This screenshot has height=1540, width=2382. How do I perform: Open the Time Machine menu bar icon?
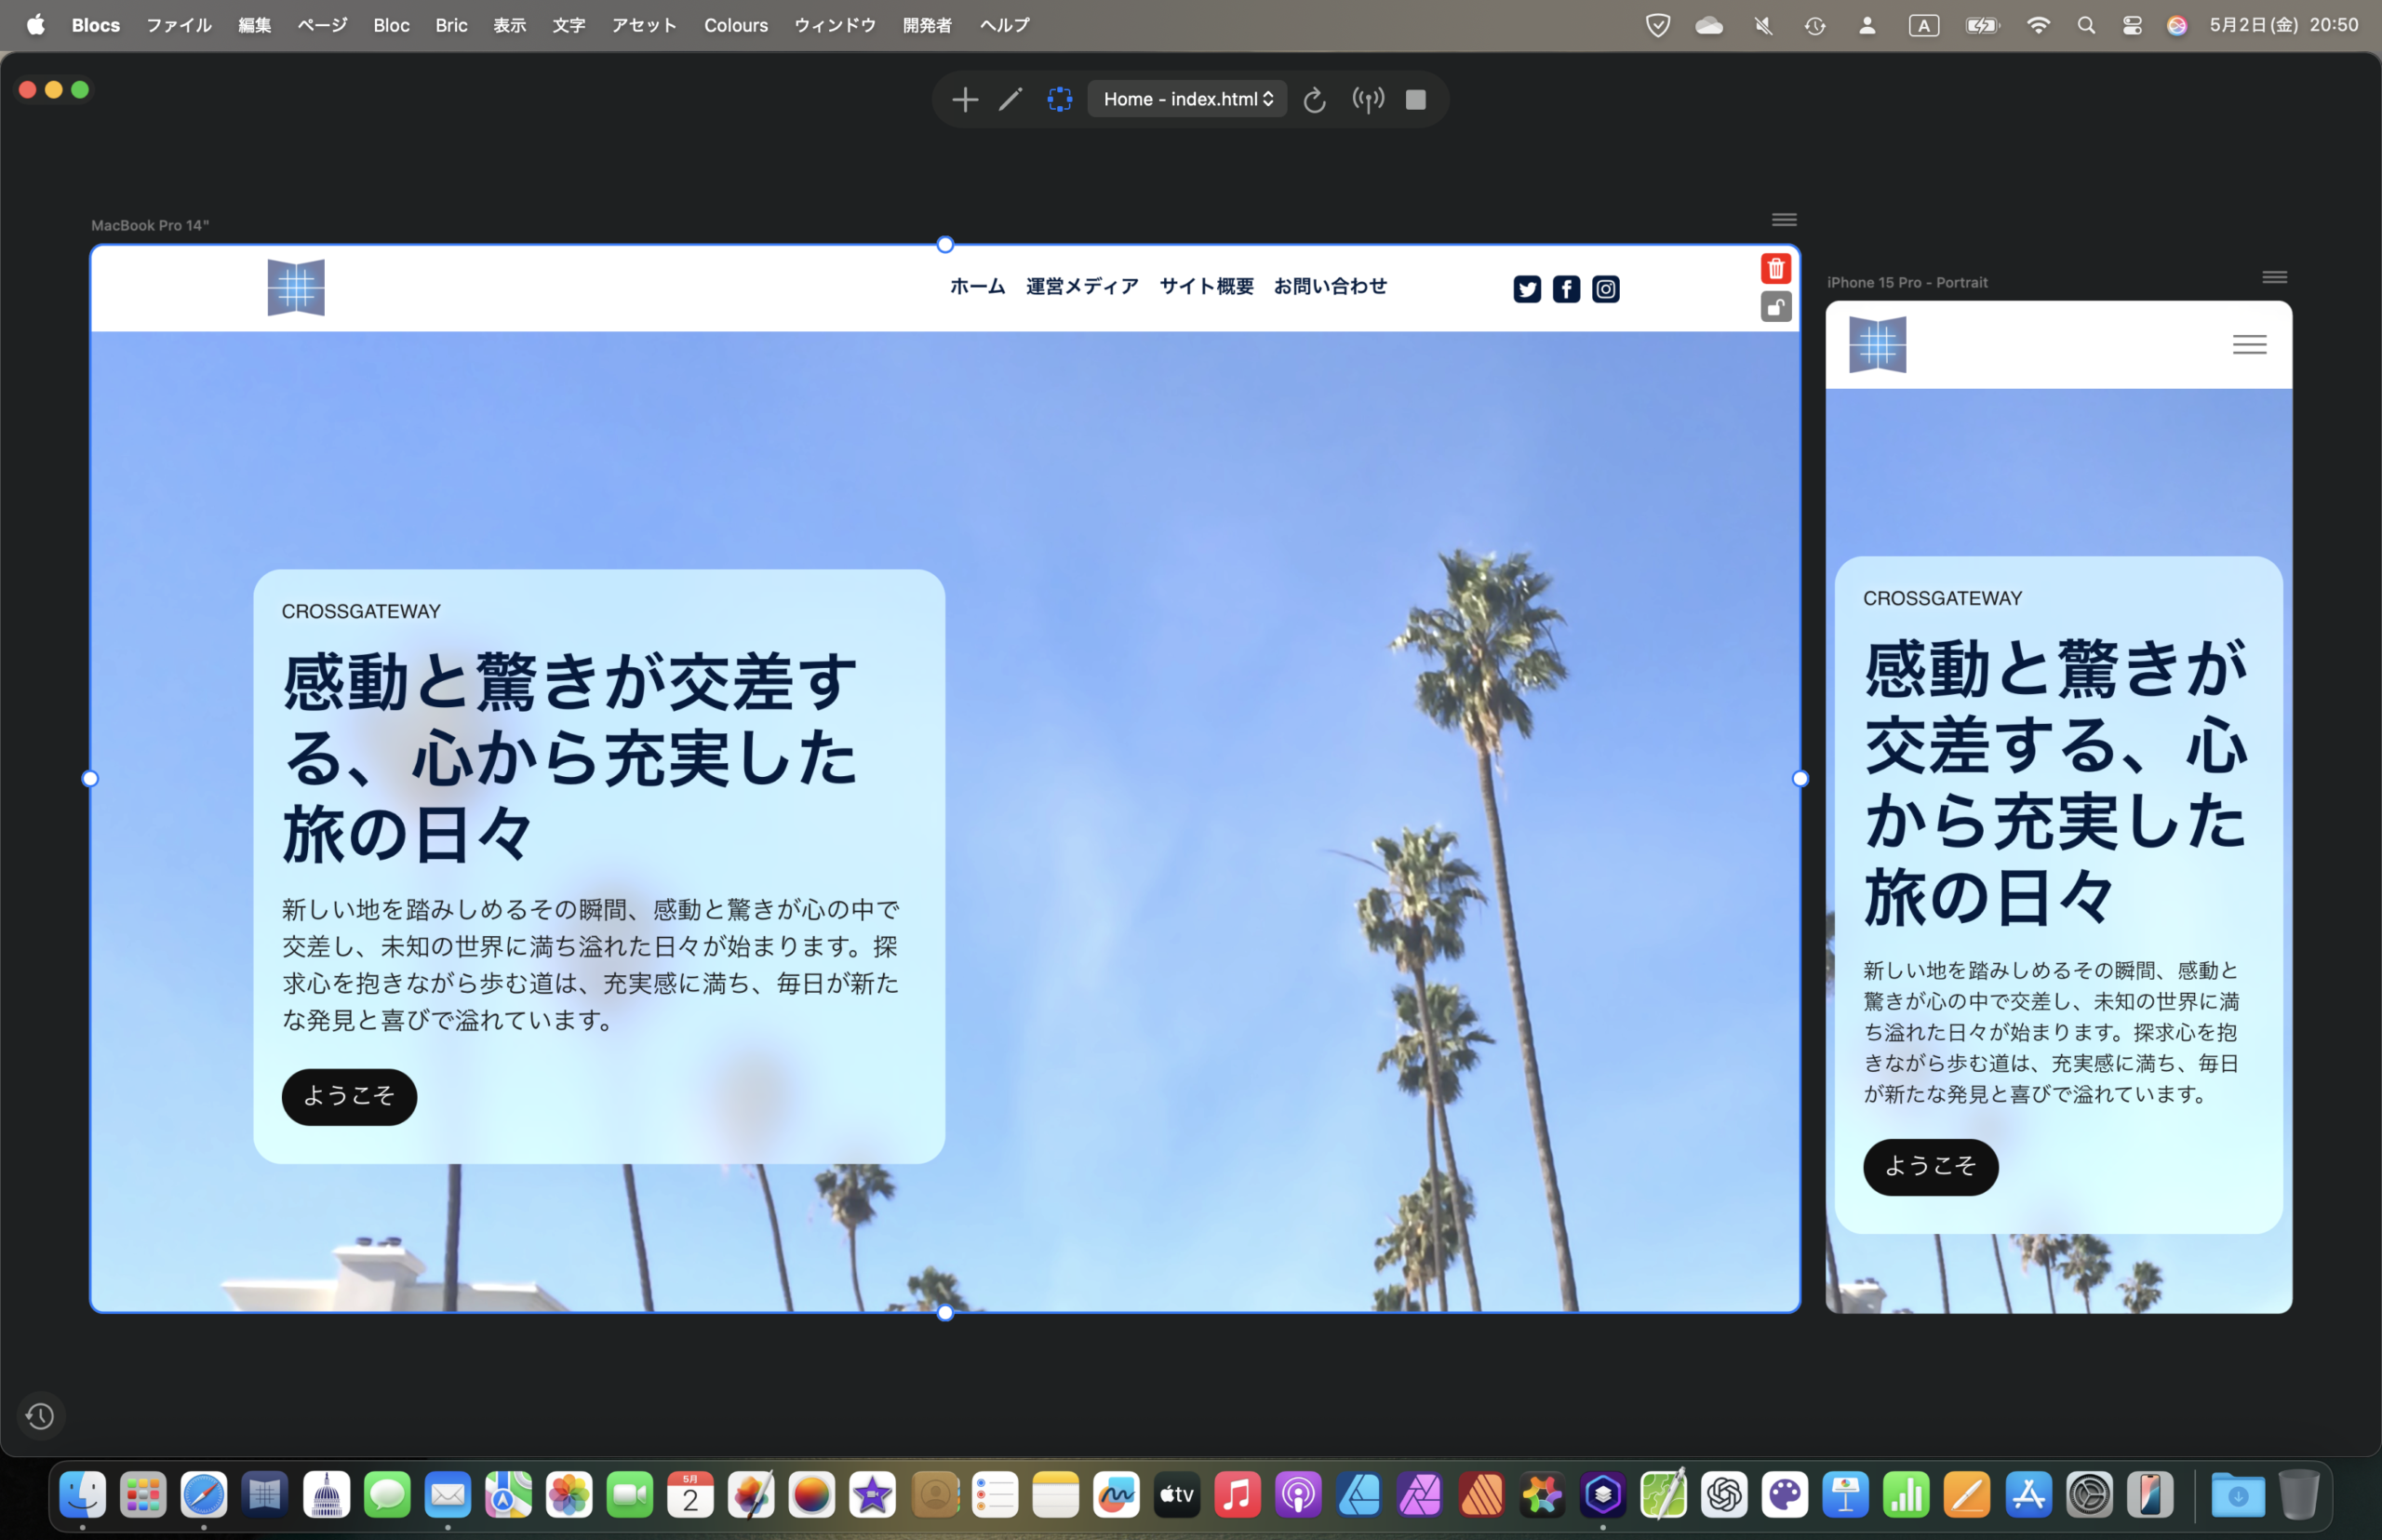pos(1814,26)
